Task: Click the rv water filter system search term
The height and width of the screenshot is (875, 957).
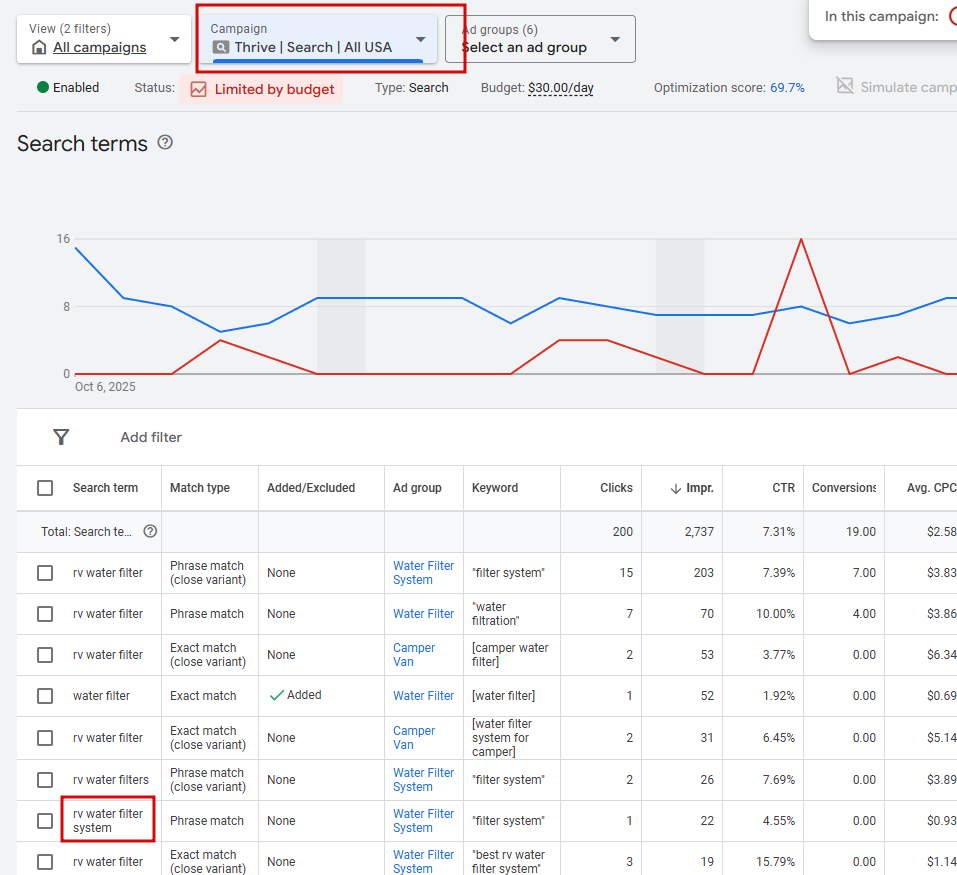Action: pyautogui.click(x=107, y=821)
